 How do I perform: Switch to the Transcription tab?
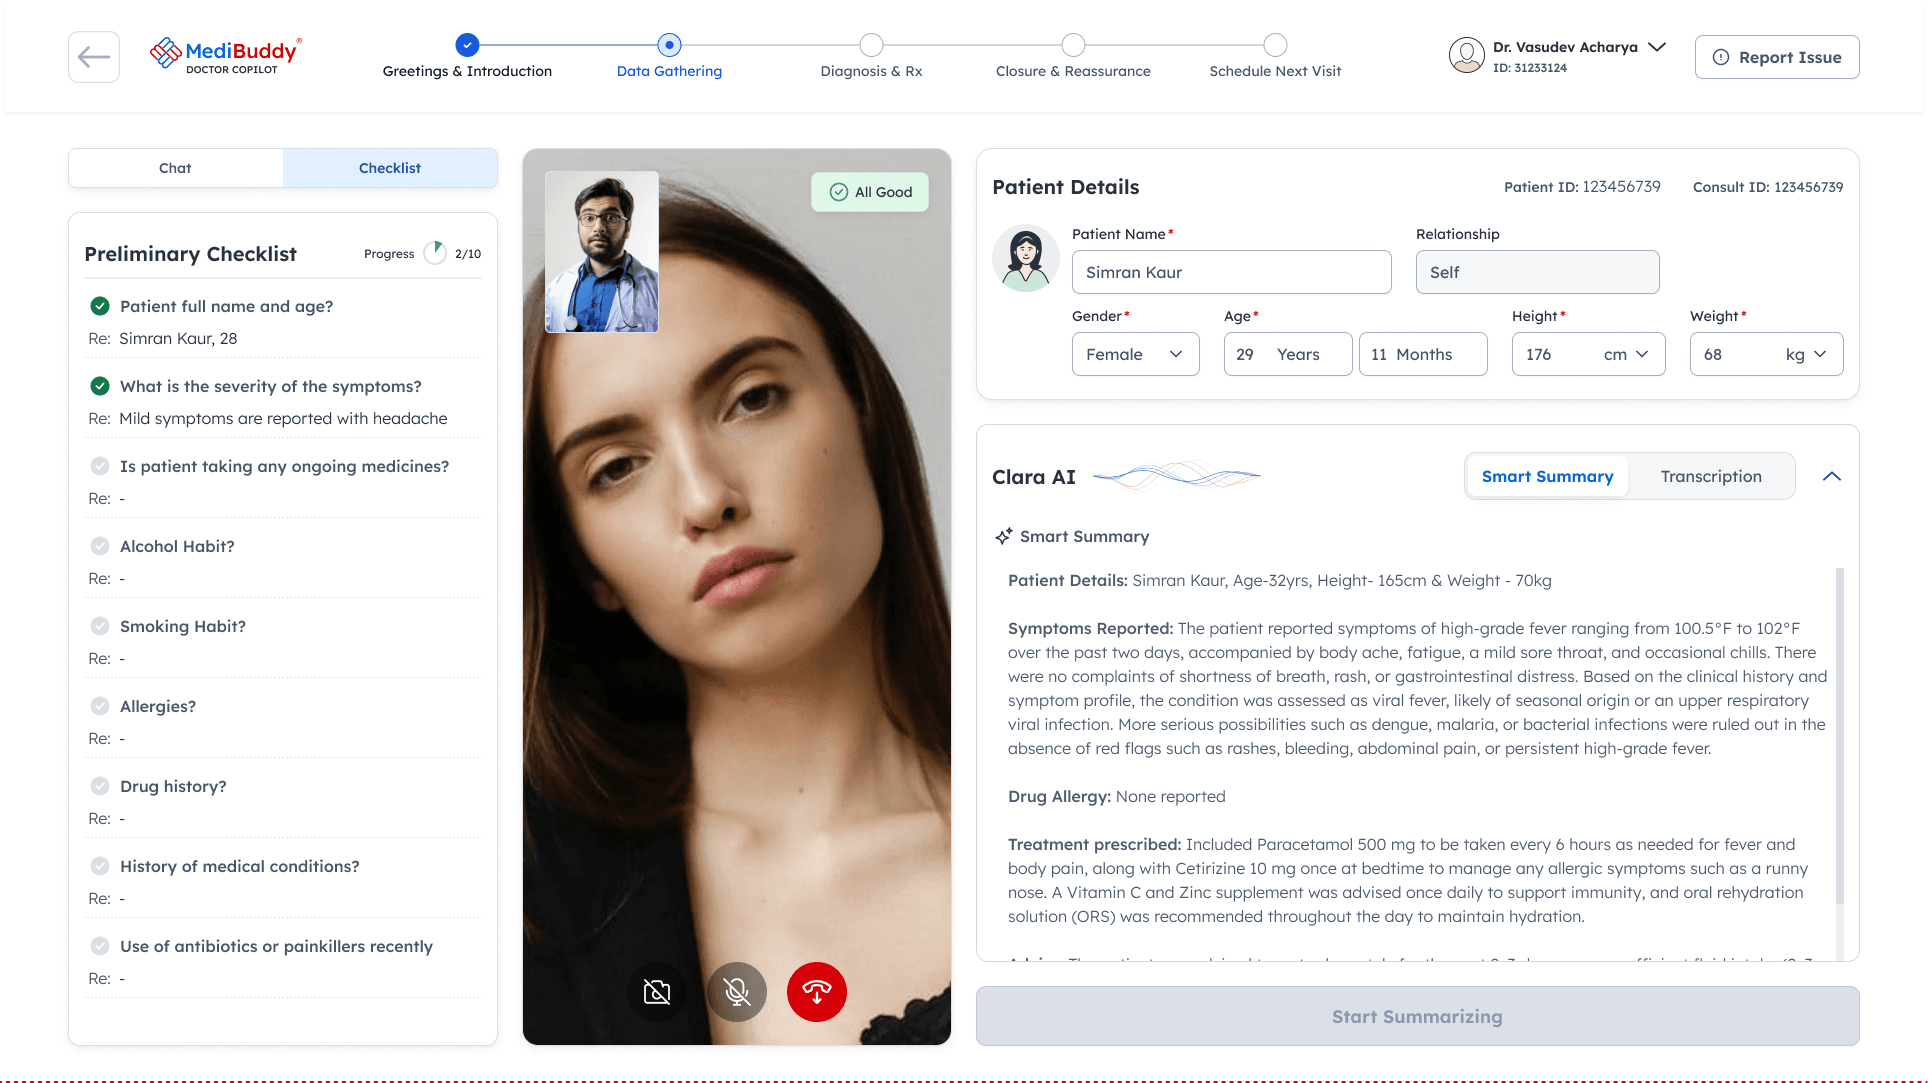tap(1710, 477)
